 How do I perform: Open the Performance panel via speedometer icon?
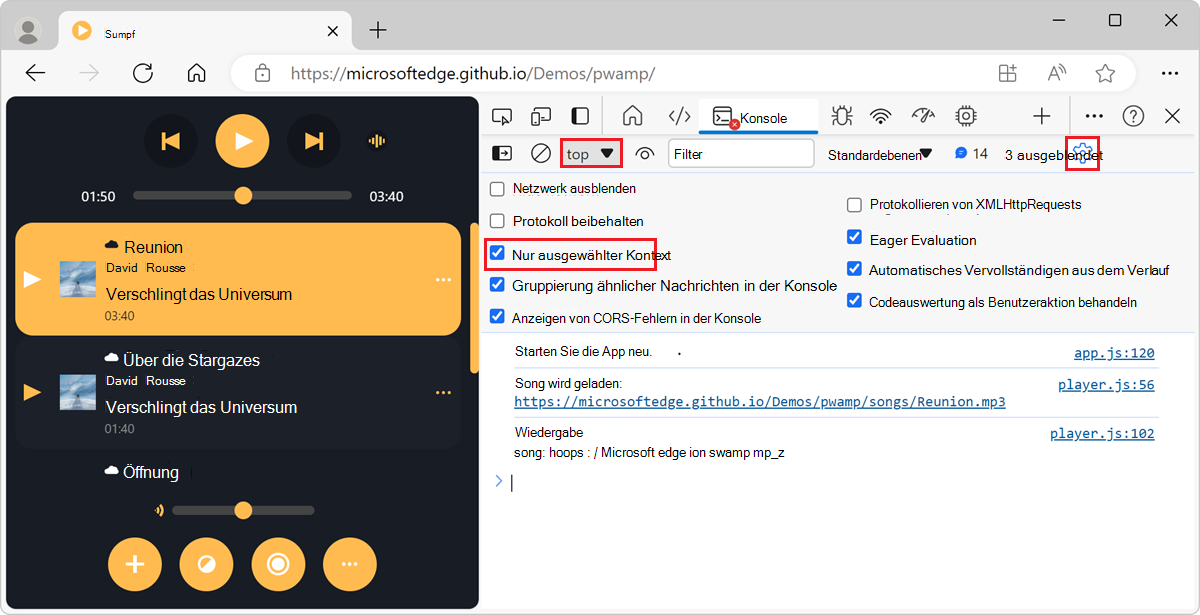click(x=921, y=116)
